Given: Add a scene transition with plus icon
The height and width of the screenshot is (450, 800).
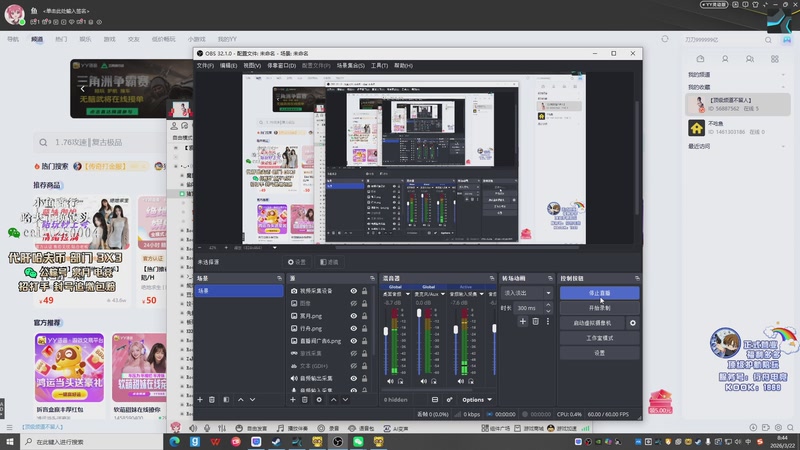Looking at the screenshot, I should click(x=522, y=321).
